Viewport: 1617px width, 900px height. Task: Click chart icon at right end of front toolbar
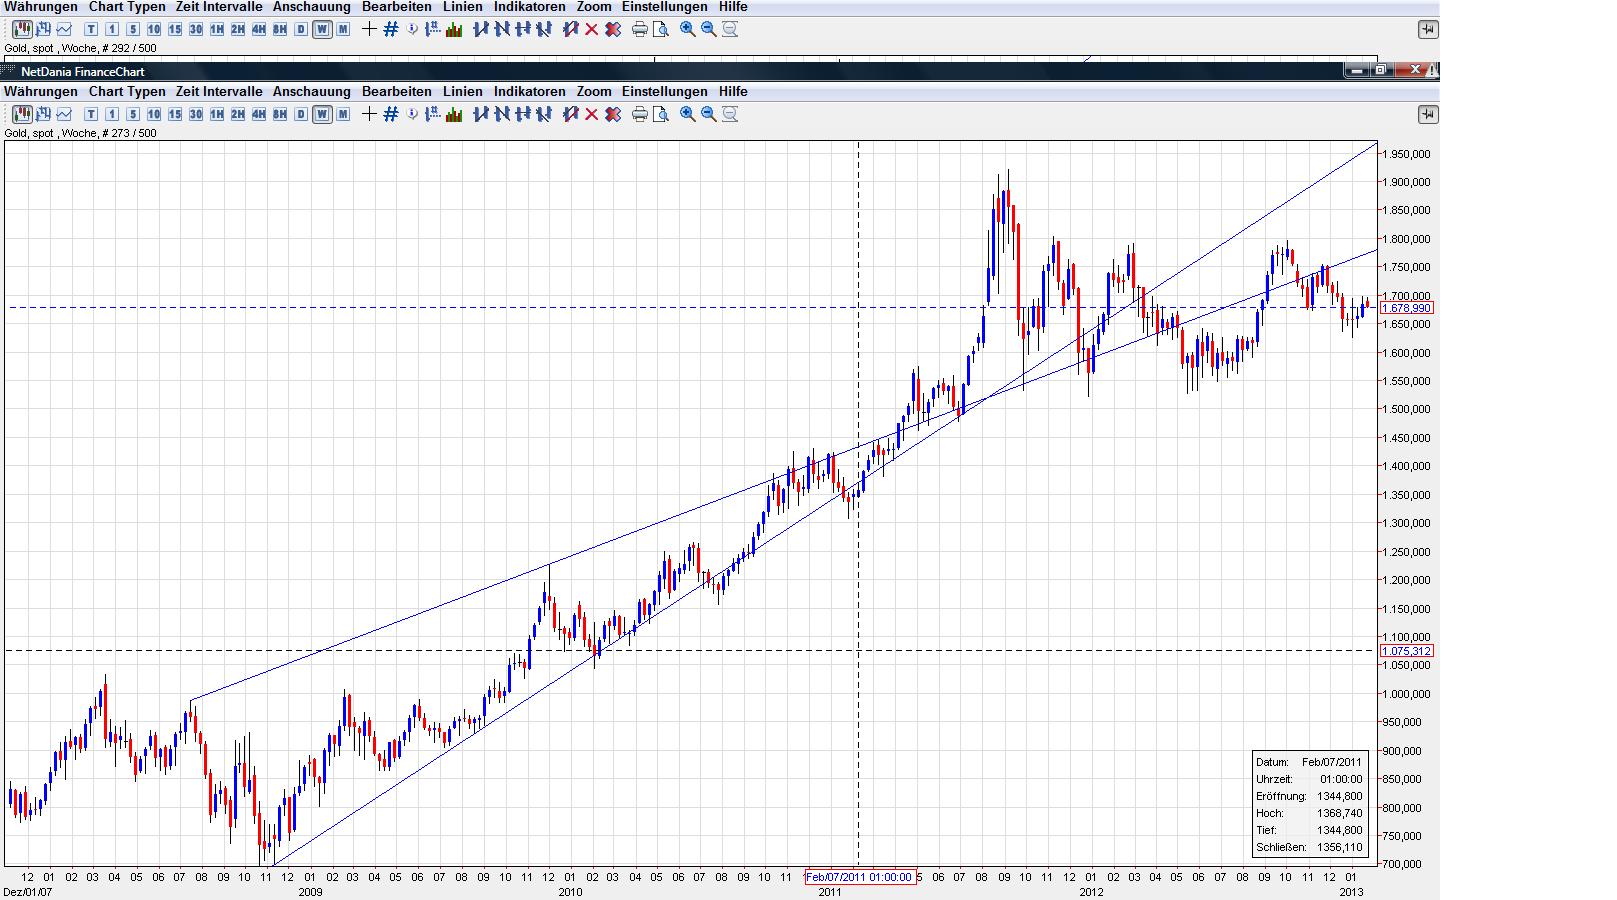click(1428, 115)
